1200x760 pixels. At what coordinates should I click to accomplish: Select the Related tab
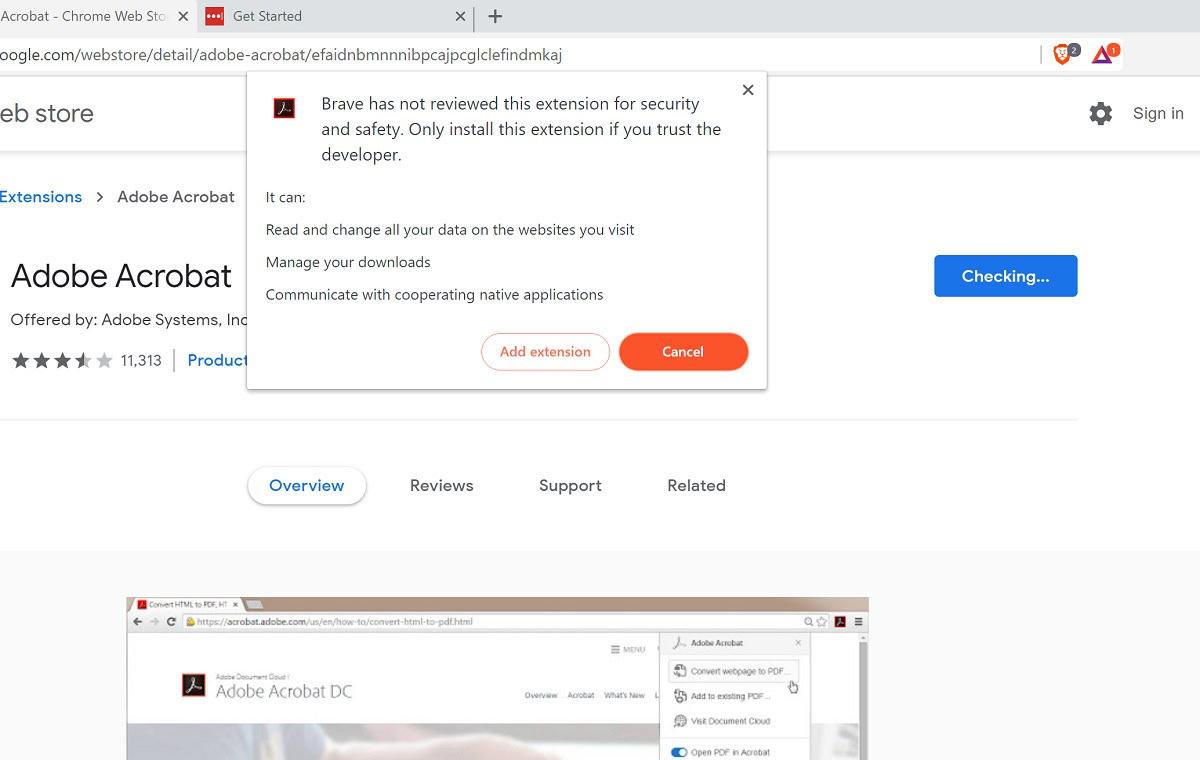pyautogui.click(x=696, y=485)
